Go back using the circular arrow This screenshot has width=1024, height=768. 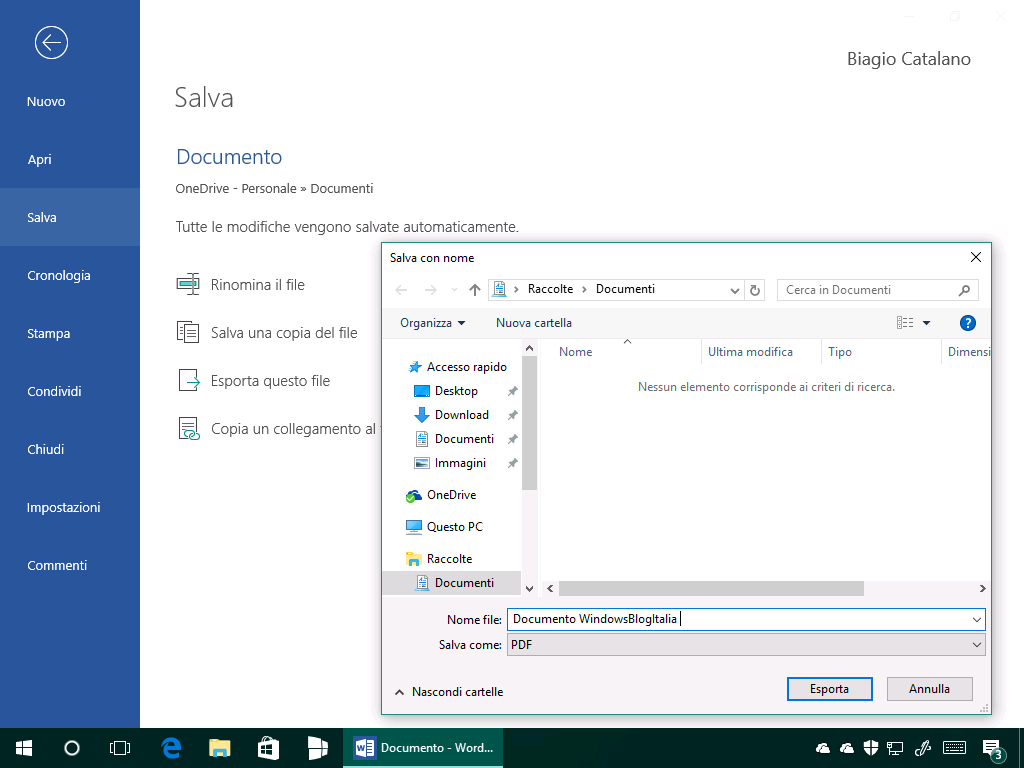pos(51,42)
